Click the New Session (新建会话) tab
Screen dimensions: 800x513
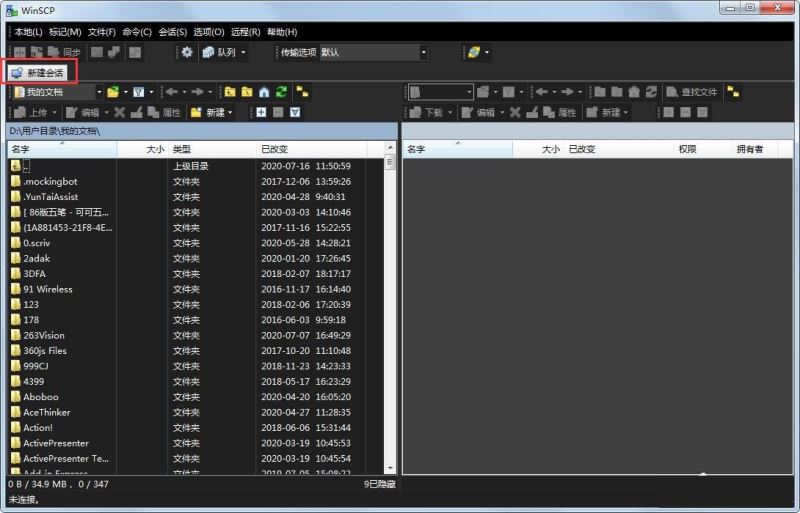click(x=38, y=73)
